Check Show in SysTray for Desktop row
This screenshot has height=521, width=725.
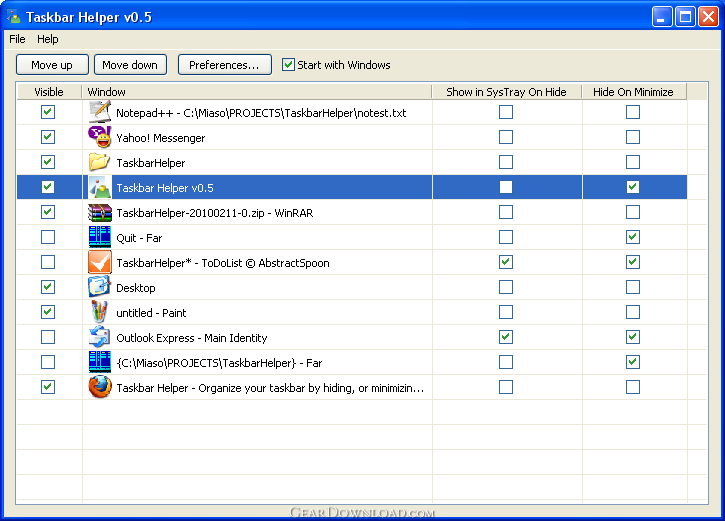tap(506, 287)
